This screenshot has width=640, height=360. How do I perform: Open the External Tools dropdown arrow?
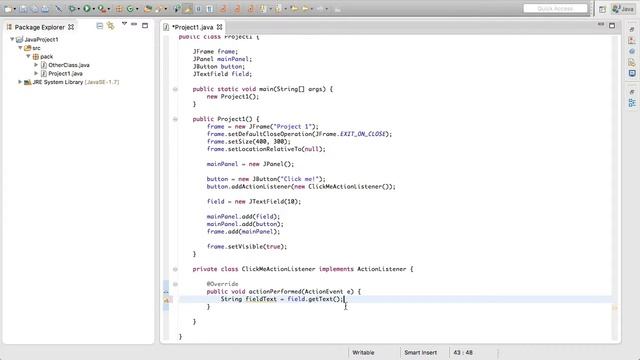[x=109, y=9]
